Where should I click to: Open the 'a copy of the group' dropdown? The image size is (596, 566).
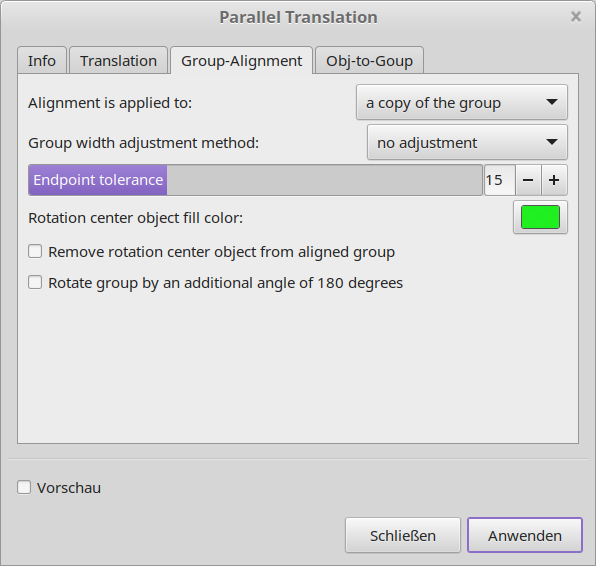pyautogui.click(x=462, y=102)
